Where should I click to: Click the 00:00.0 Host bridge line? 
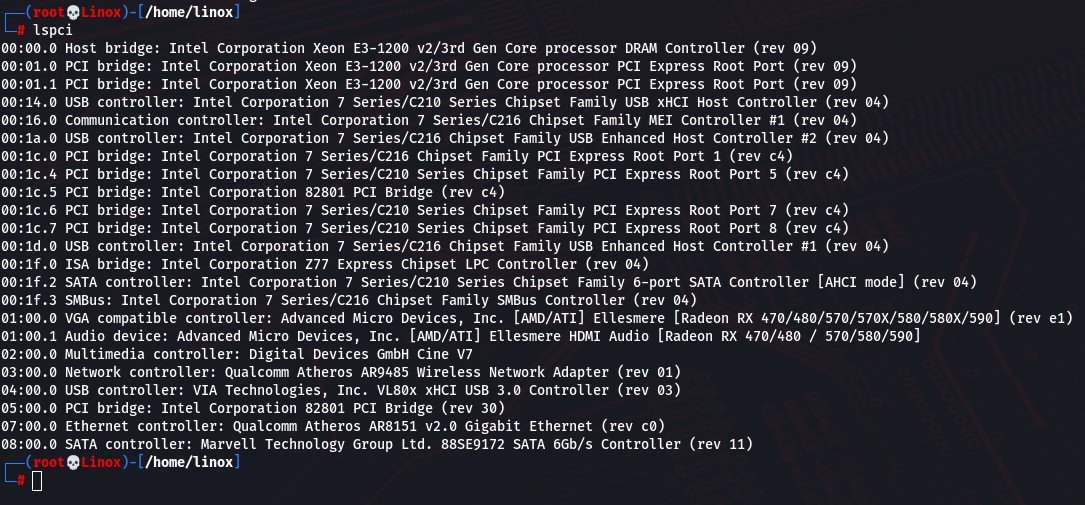(409, 48)
